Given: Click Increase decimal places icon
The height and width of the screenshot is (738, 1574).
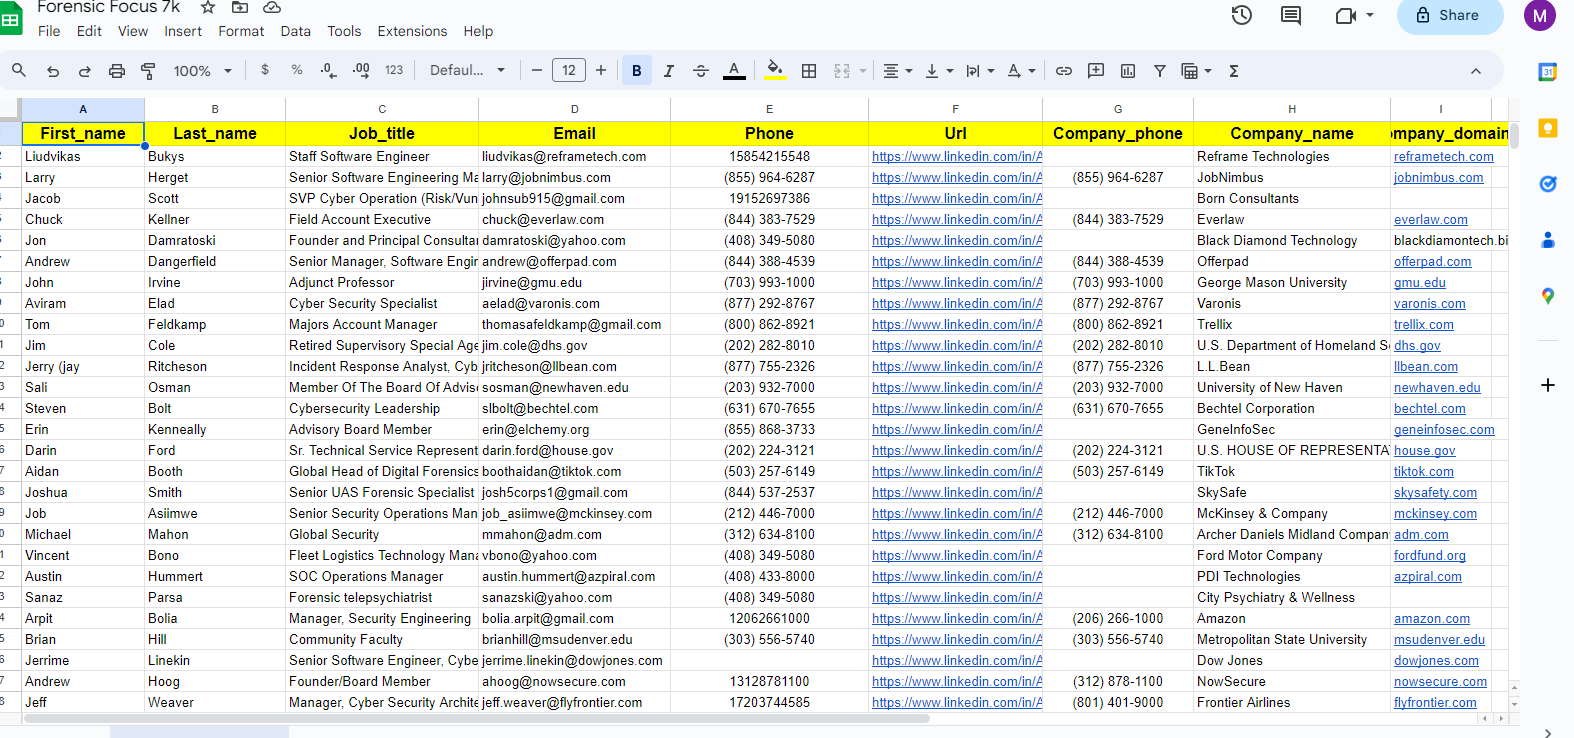Looking at the screenshot, I should pos(361,70).
